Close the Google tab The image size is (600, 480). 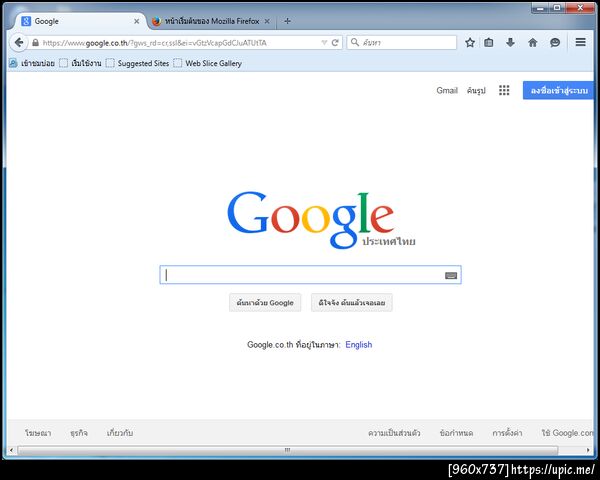pos(137,21)
